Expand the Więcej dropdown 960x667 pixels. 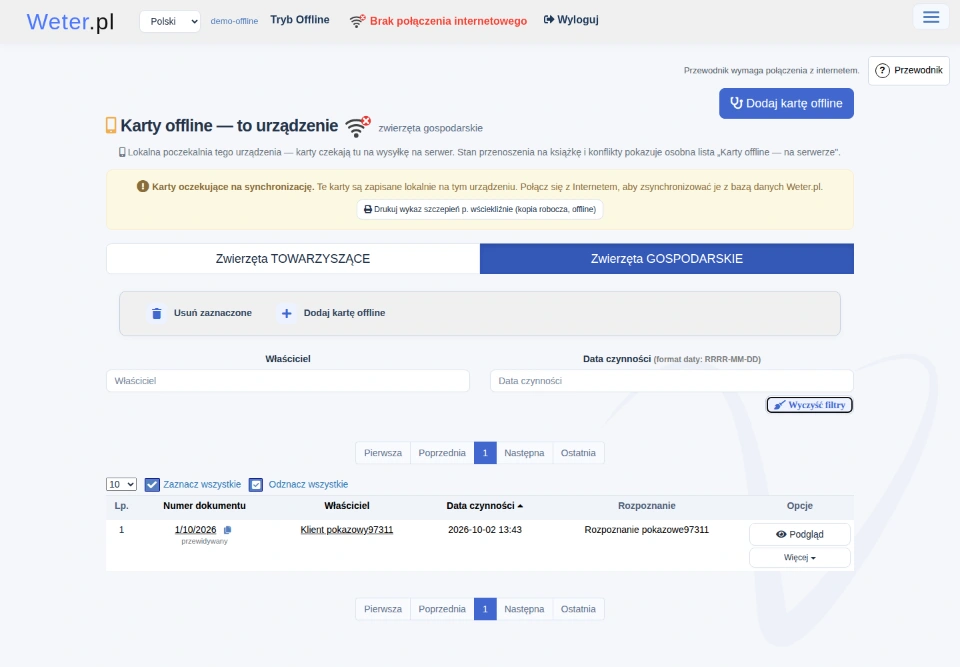click(x=800, y=557)
